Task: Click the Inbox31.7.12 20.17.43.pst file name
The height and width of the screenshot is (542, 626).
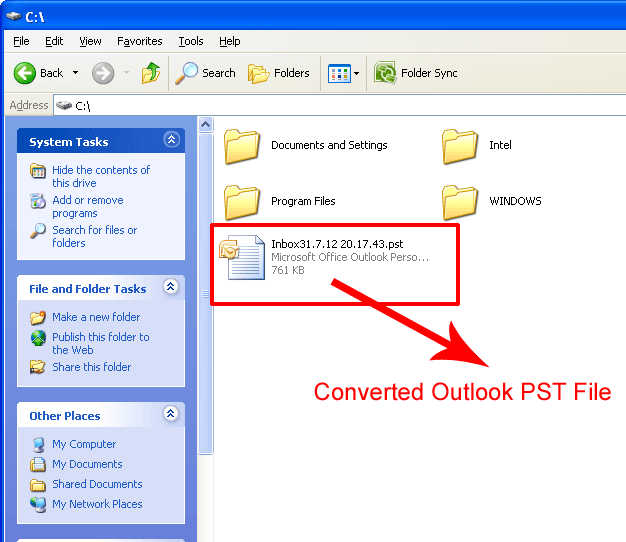Action: click(337, 244)
